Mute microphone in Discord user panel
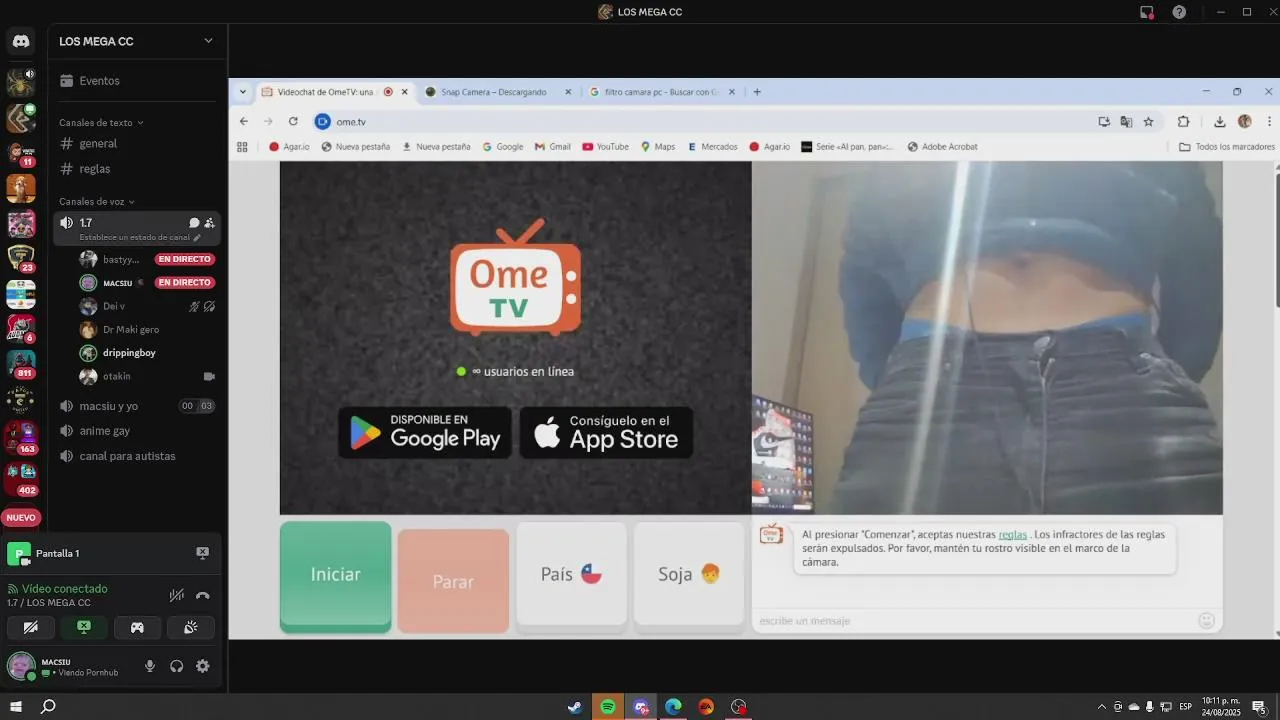This screenshot has width=1280, height=720. 150,666
